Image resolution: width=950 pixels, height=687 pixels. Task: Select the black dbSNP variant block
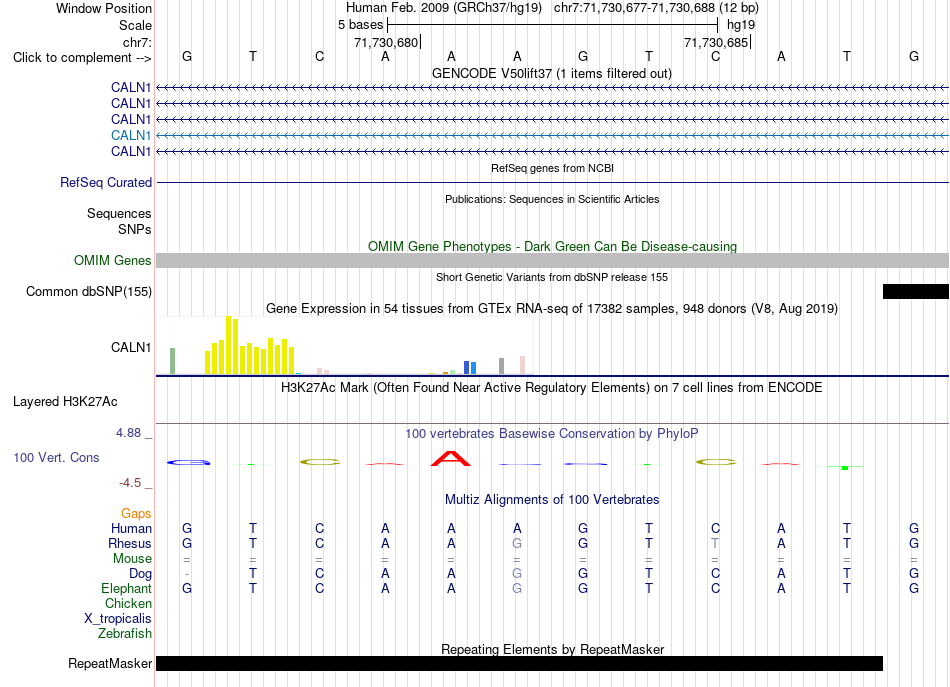(x=915, y=291)
